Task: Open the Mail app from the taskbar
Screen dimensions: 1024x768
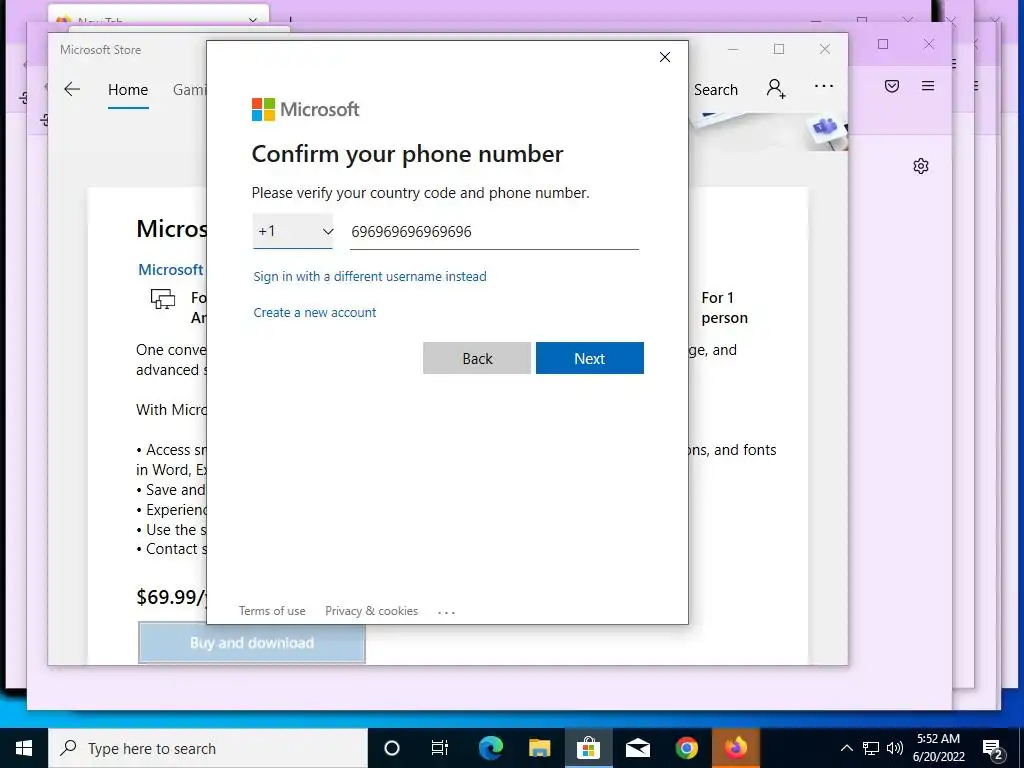Action: point(637,748)
